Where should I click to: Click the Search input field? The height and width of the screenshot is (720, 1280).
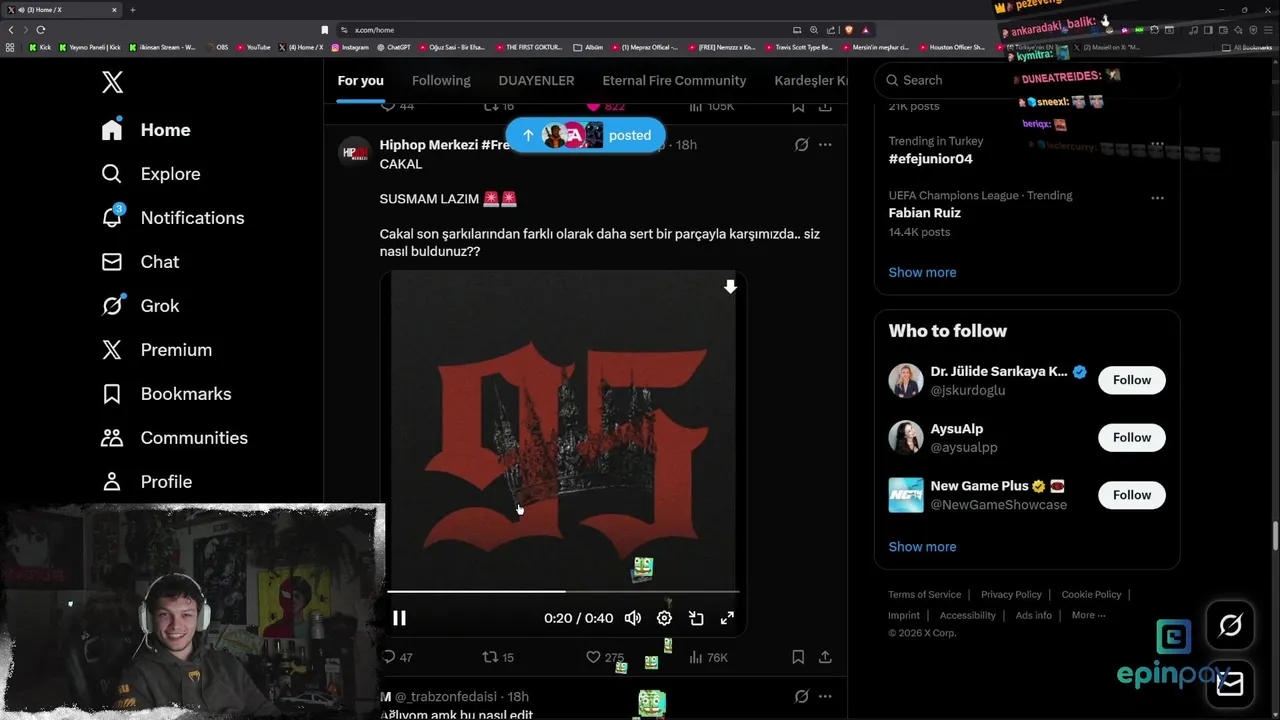tap(1027, 80)
